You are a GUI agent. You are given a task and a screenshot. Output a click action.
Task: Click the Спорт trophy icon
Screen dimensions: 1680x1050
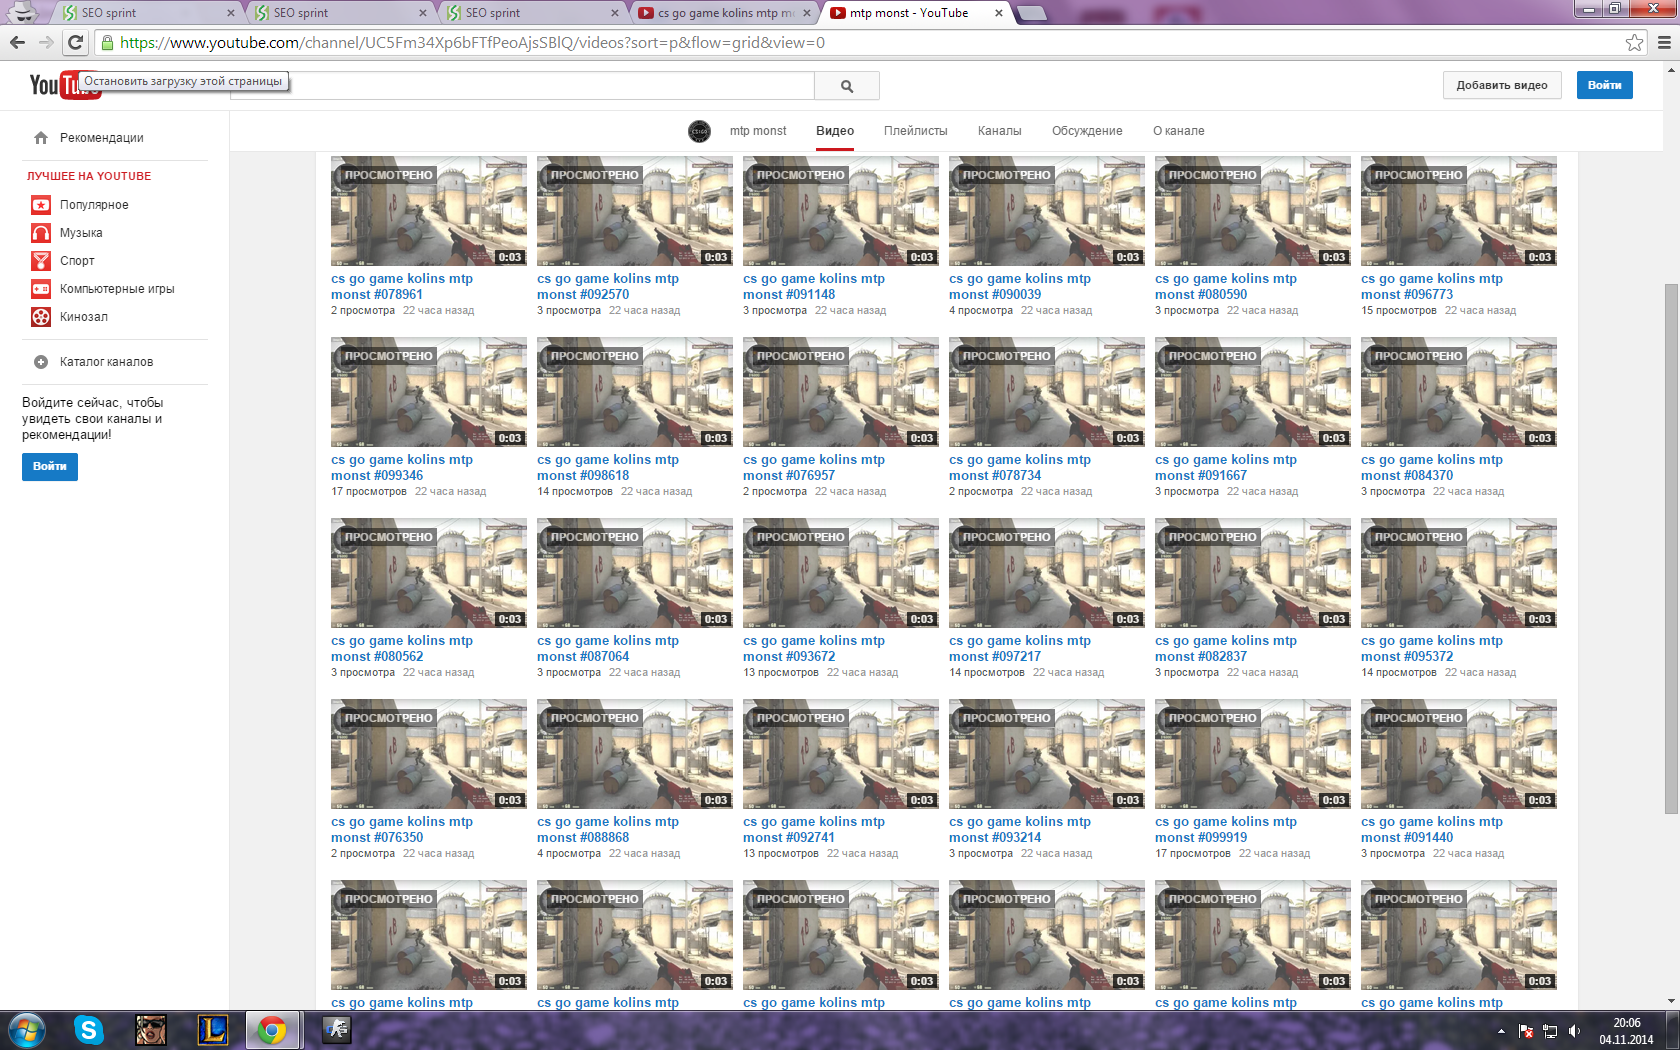[x=41, y=261]
